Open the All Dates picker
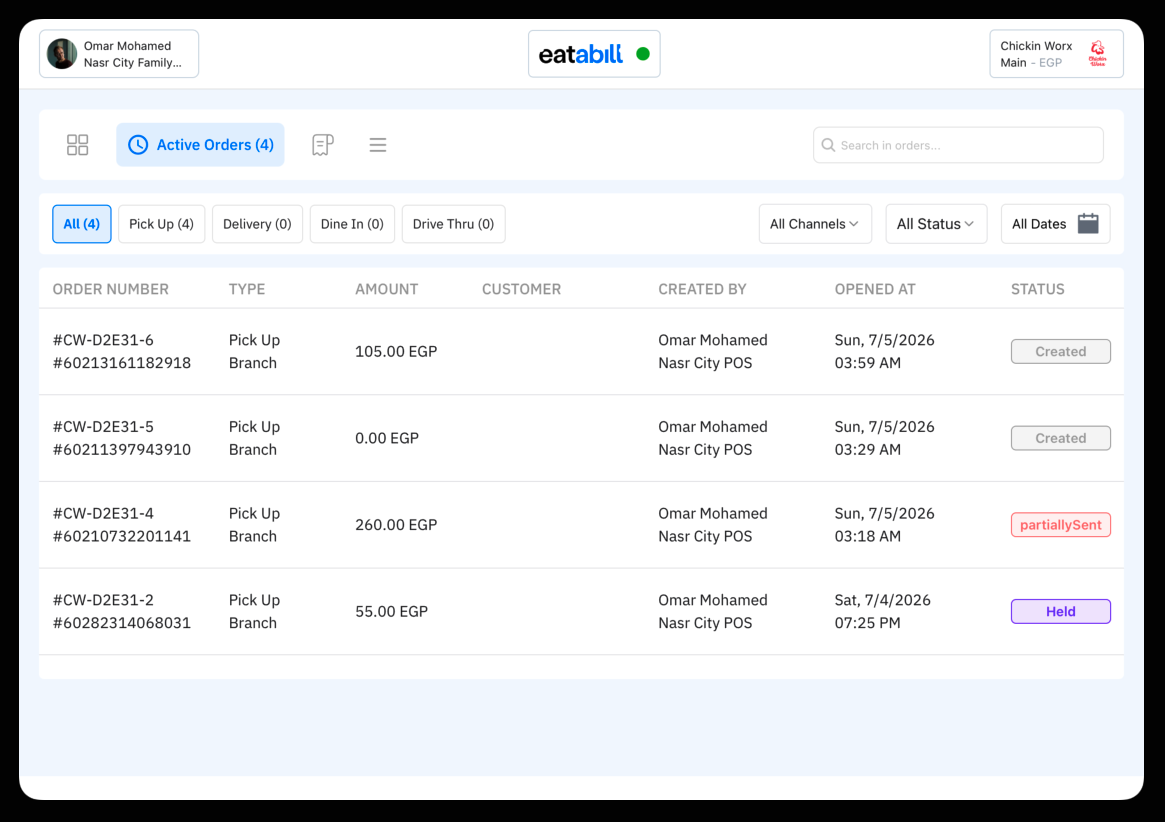 point(1055,224)
